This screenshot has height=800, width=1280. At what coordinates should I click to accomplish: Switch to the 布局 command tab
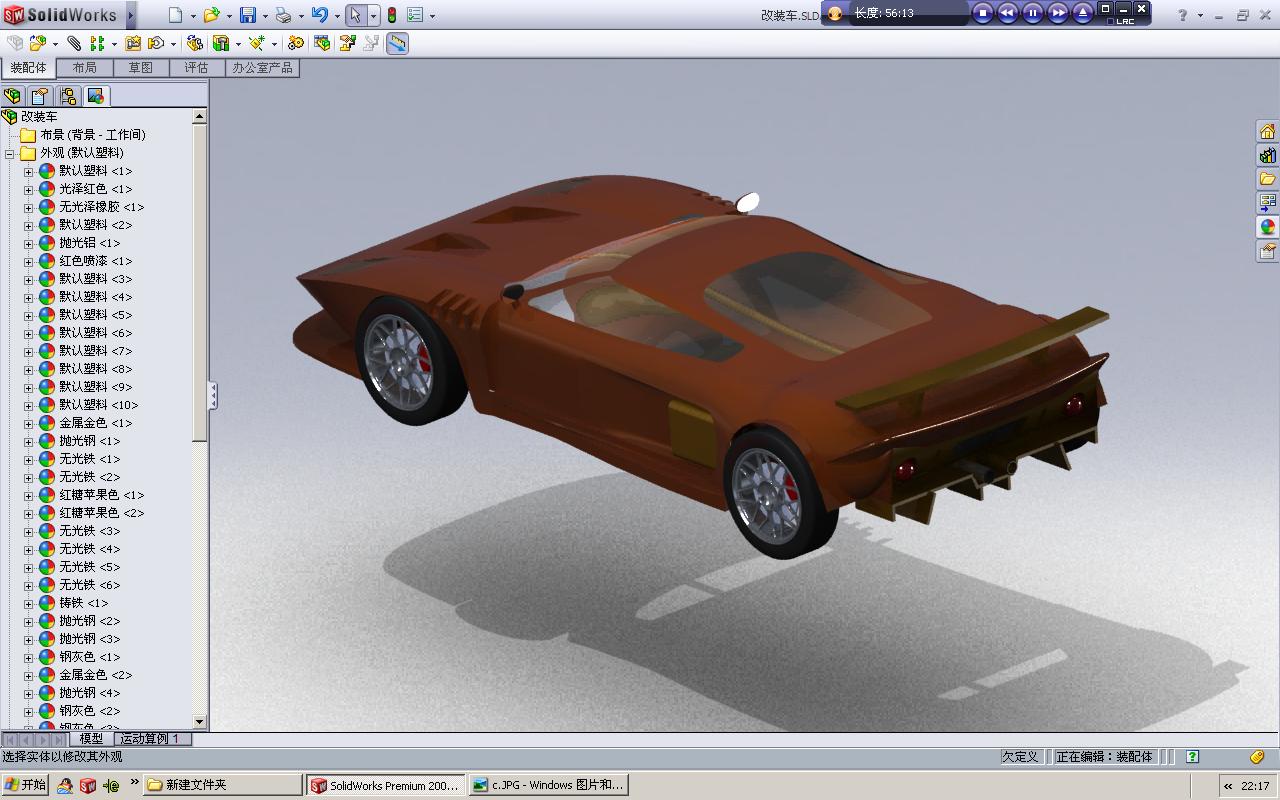tap(85, 68)
